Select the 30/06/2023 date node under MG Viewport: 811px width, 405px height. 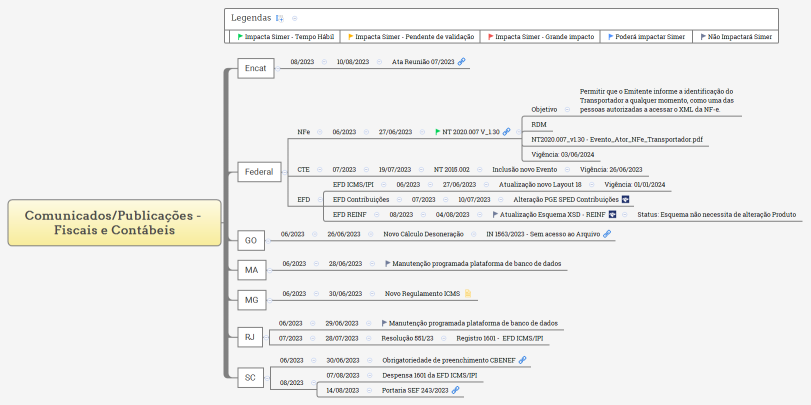[x=346, y=294]
